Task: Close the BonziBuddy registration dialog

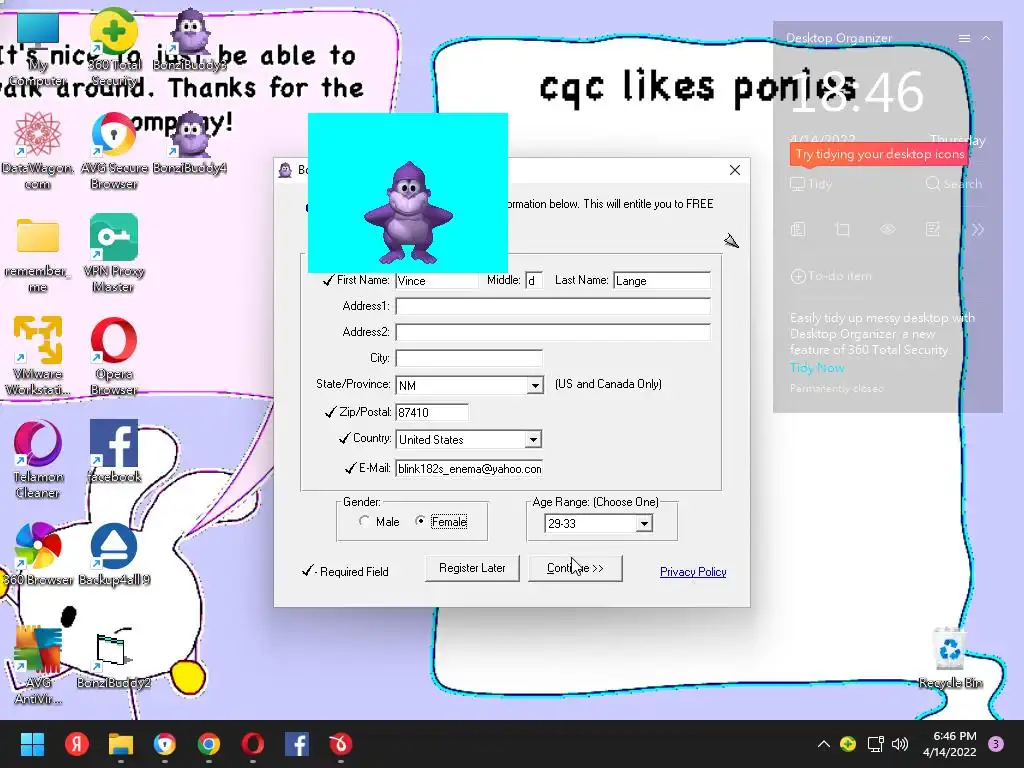Action: coord(735,170)
